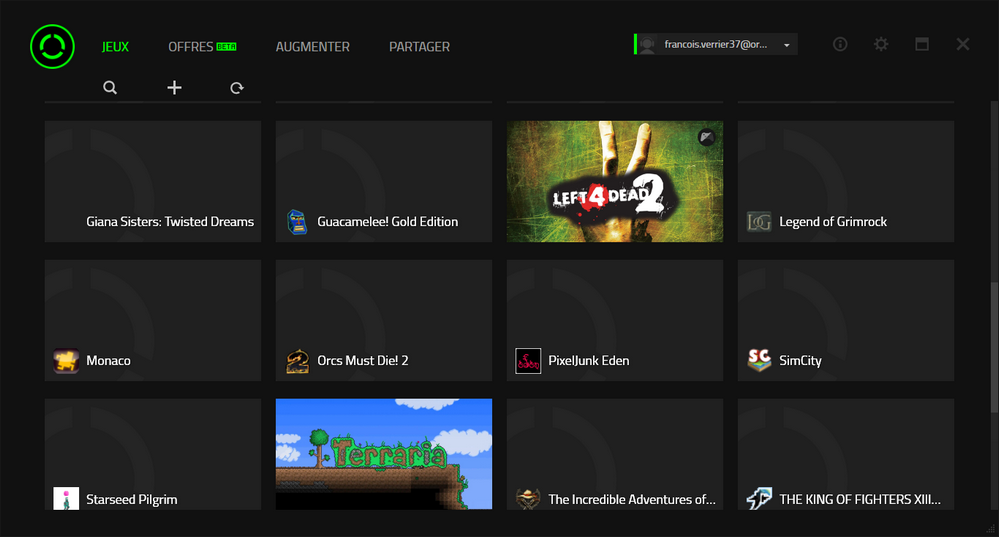
Task: Click the edit badge on the Left 4 Dead 2 cover
Action: coord(707,137)
